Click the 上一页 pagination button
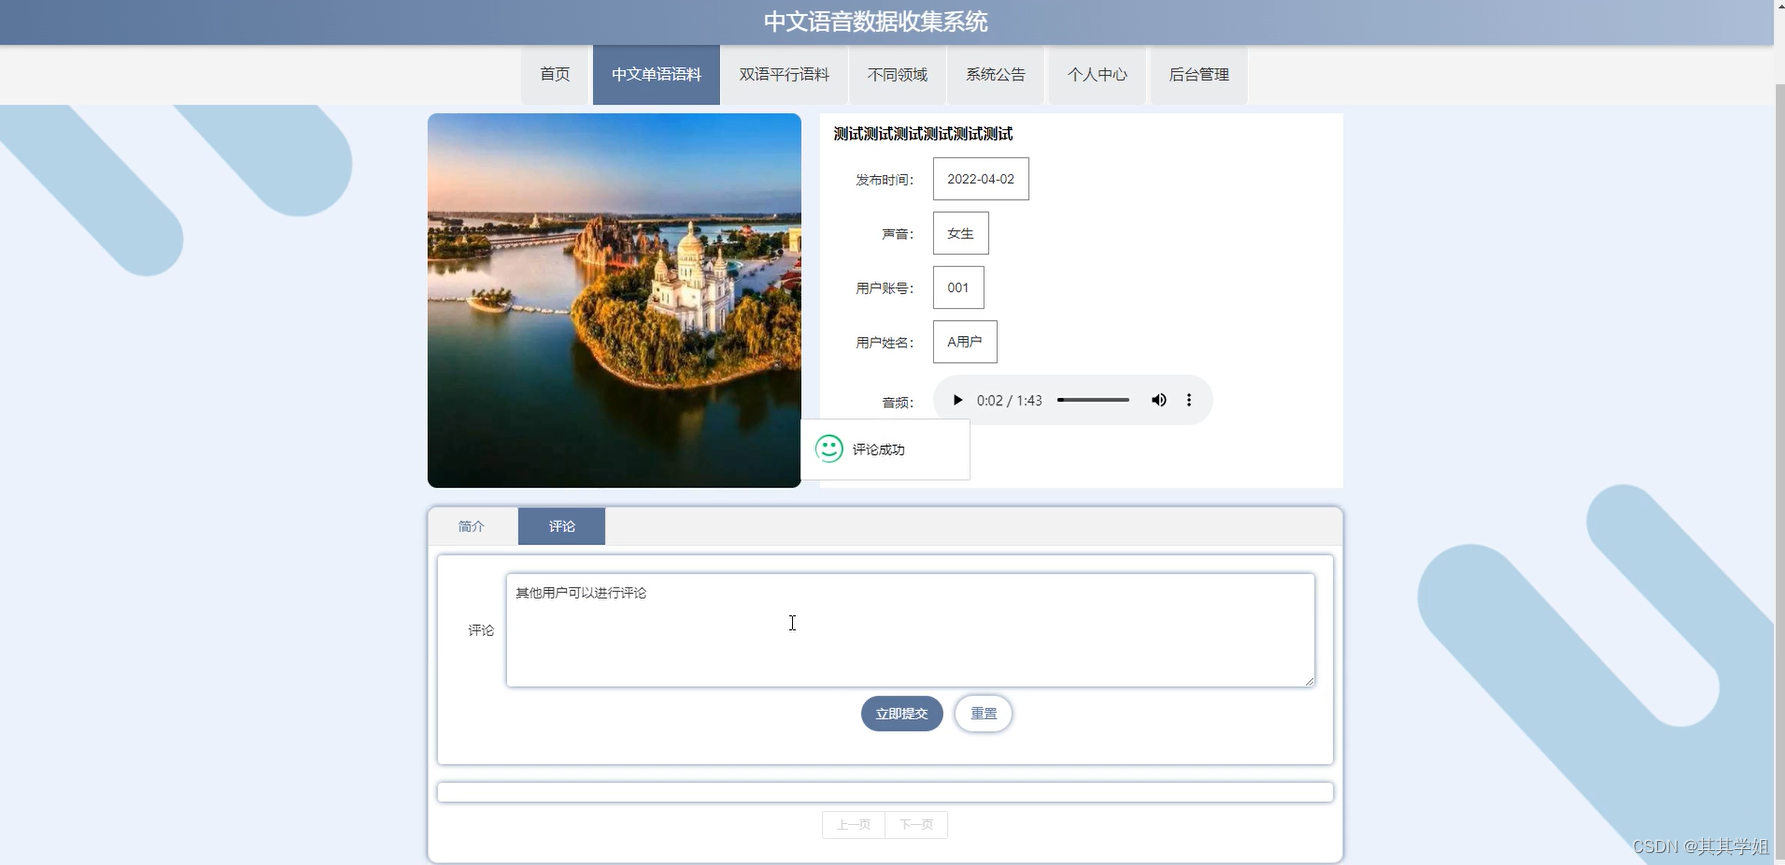 pyautogui.click(x=853, y=825)
